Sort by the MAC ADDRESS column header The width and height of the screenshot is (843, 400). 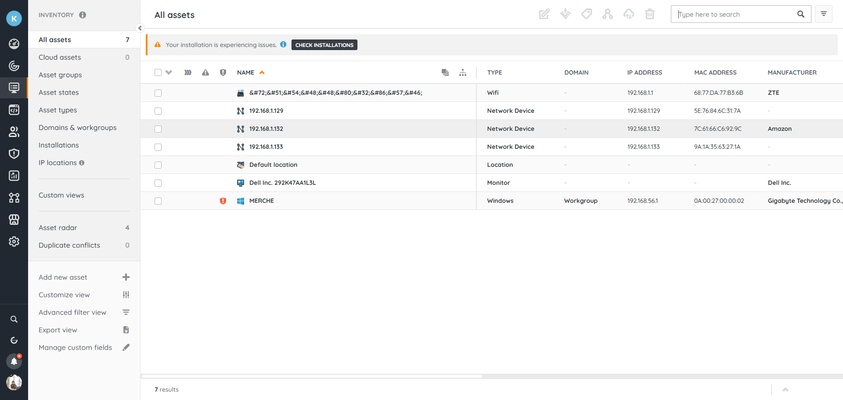[715, 73]
